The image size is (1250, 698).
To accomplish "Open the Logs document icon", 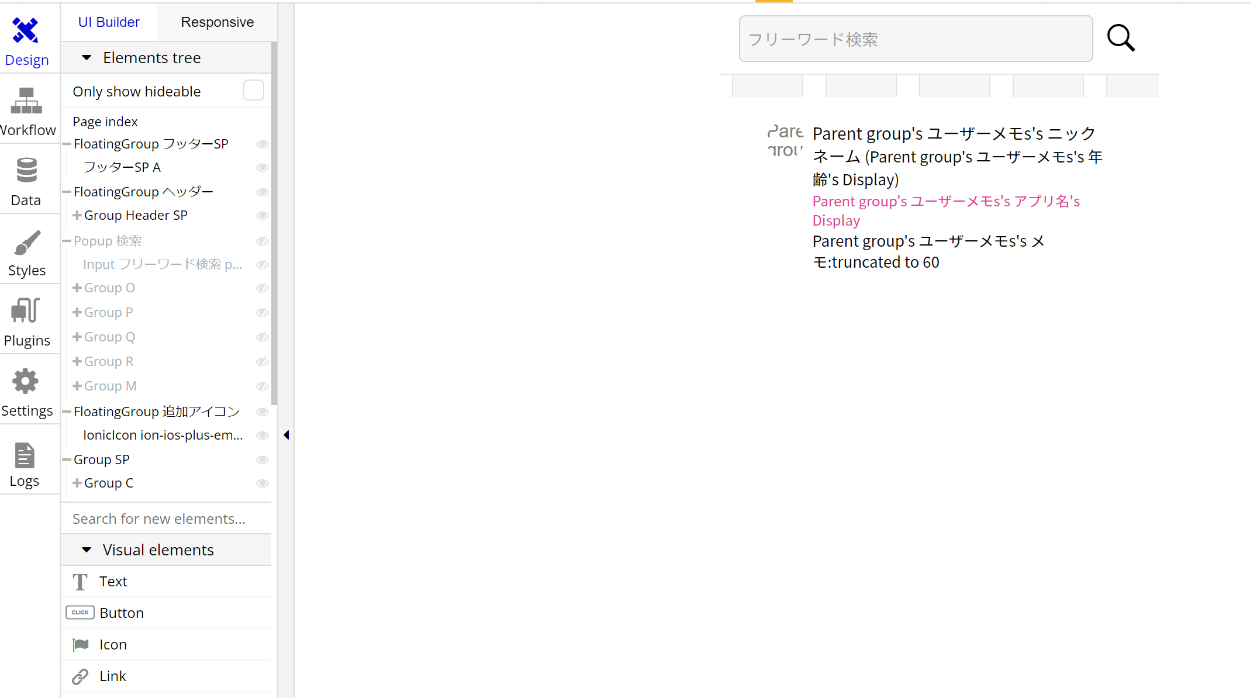I will pos(25,455).
